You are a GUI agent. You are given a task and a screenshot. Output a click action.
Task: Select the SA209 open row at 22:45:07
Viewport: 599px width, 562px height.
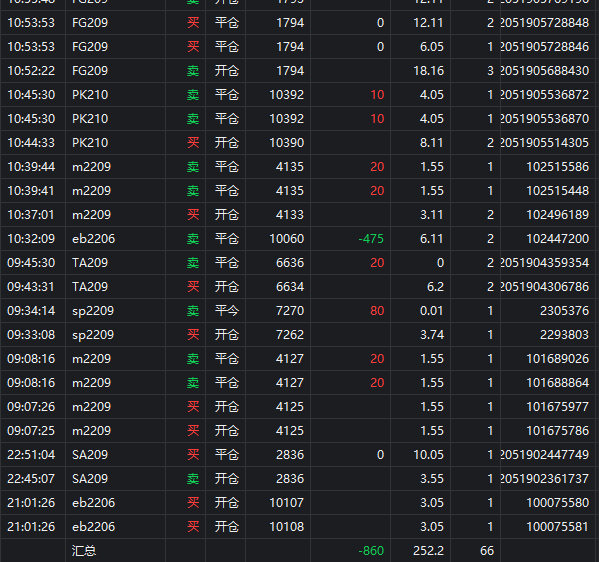(x=300, y=479)
